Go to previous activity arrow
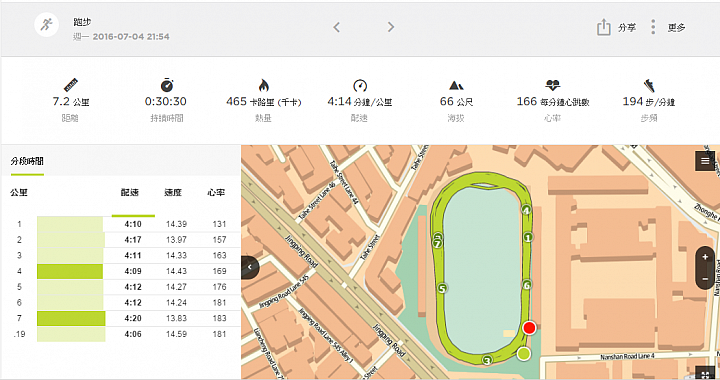720x380 pixels. [x=336, y=27]
